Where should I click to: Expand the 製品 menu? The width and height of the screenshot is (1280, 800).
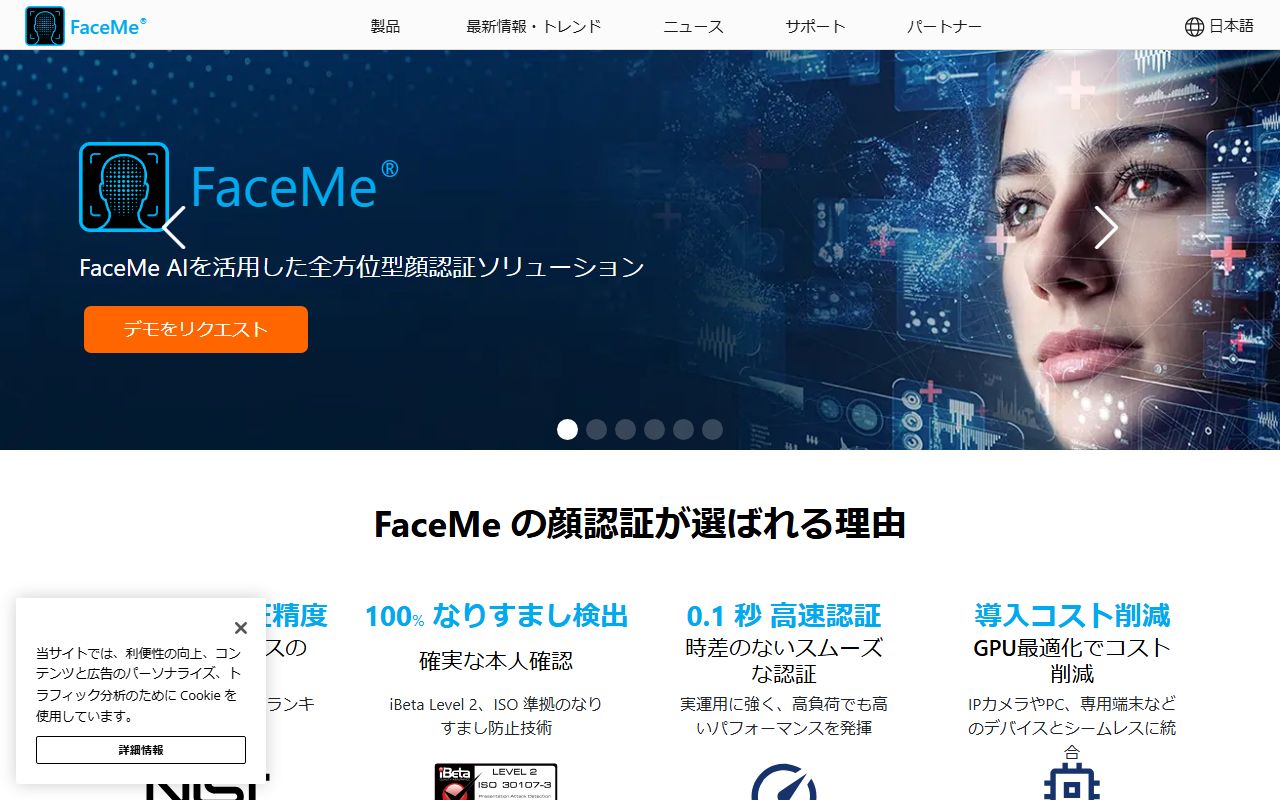point(385,27)
